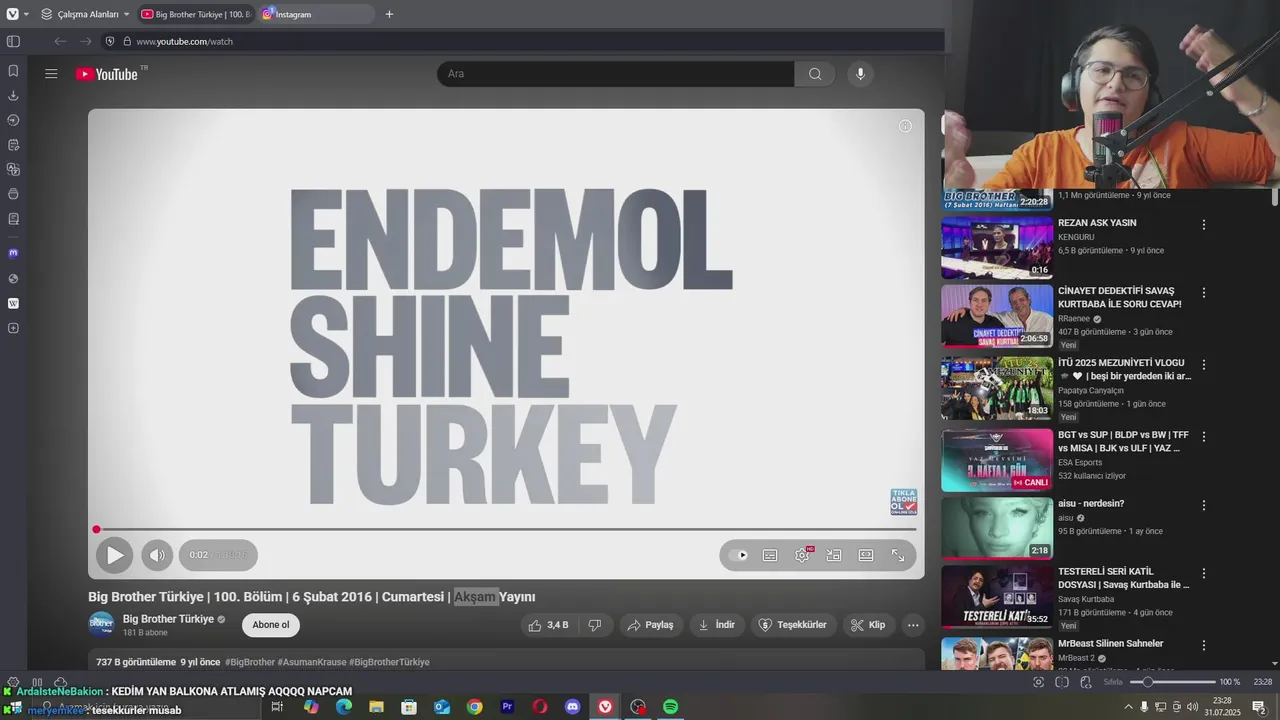Open Spotify from the taskbar
This screenshot has width=1280, height=720.
[x=670, y=707]
